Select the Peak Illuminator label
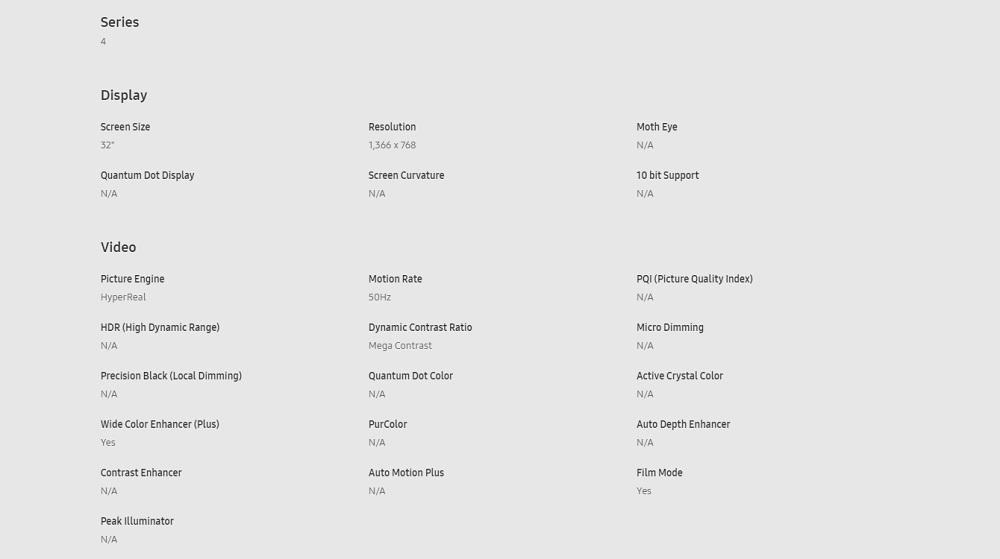The height and width of the screenshot is (559, 1000). (137, 521)
